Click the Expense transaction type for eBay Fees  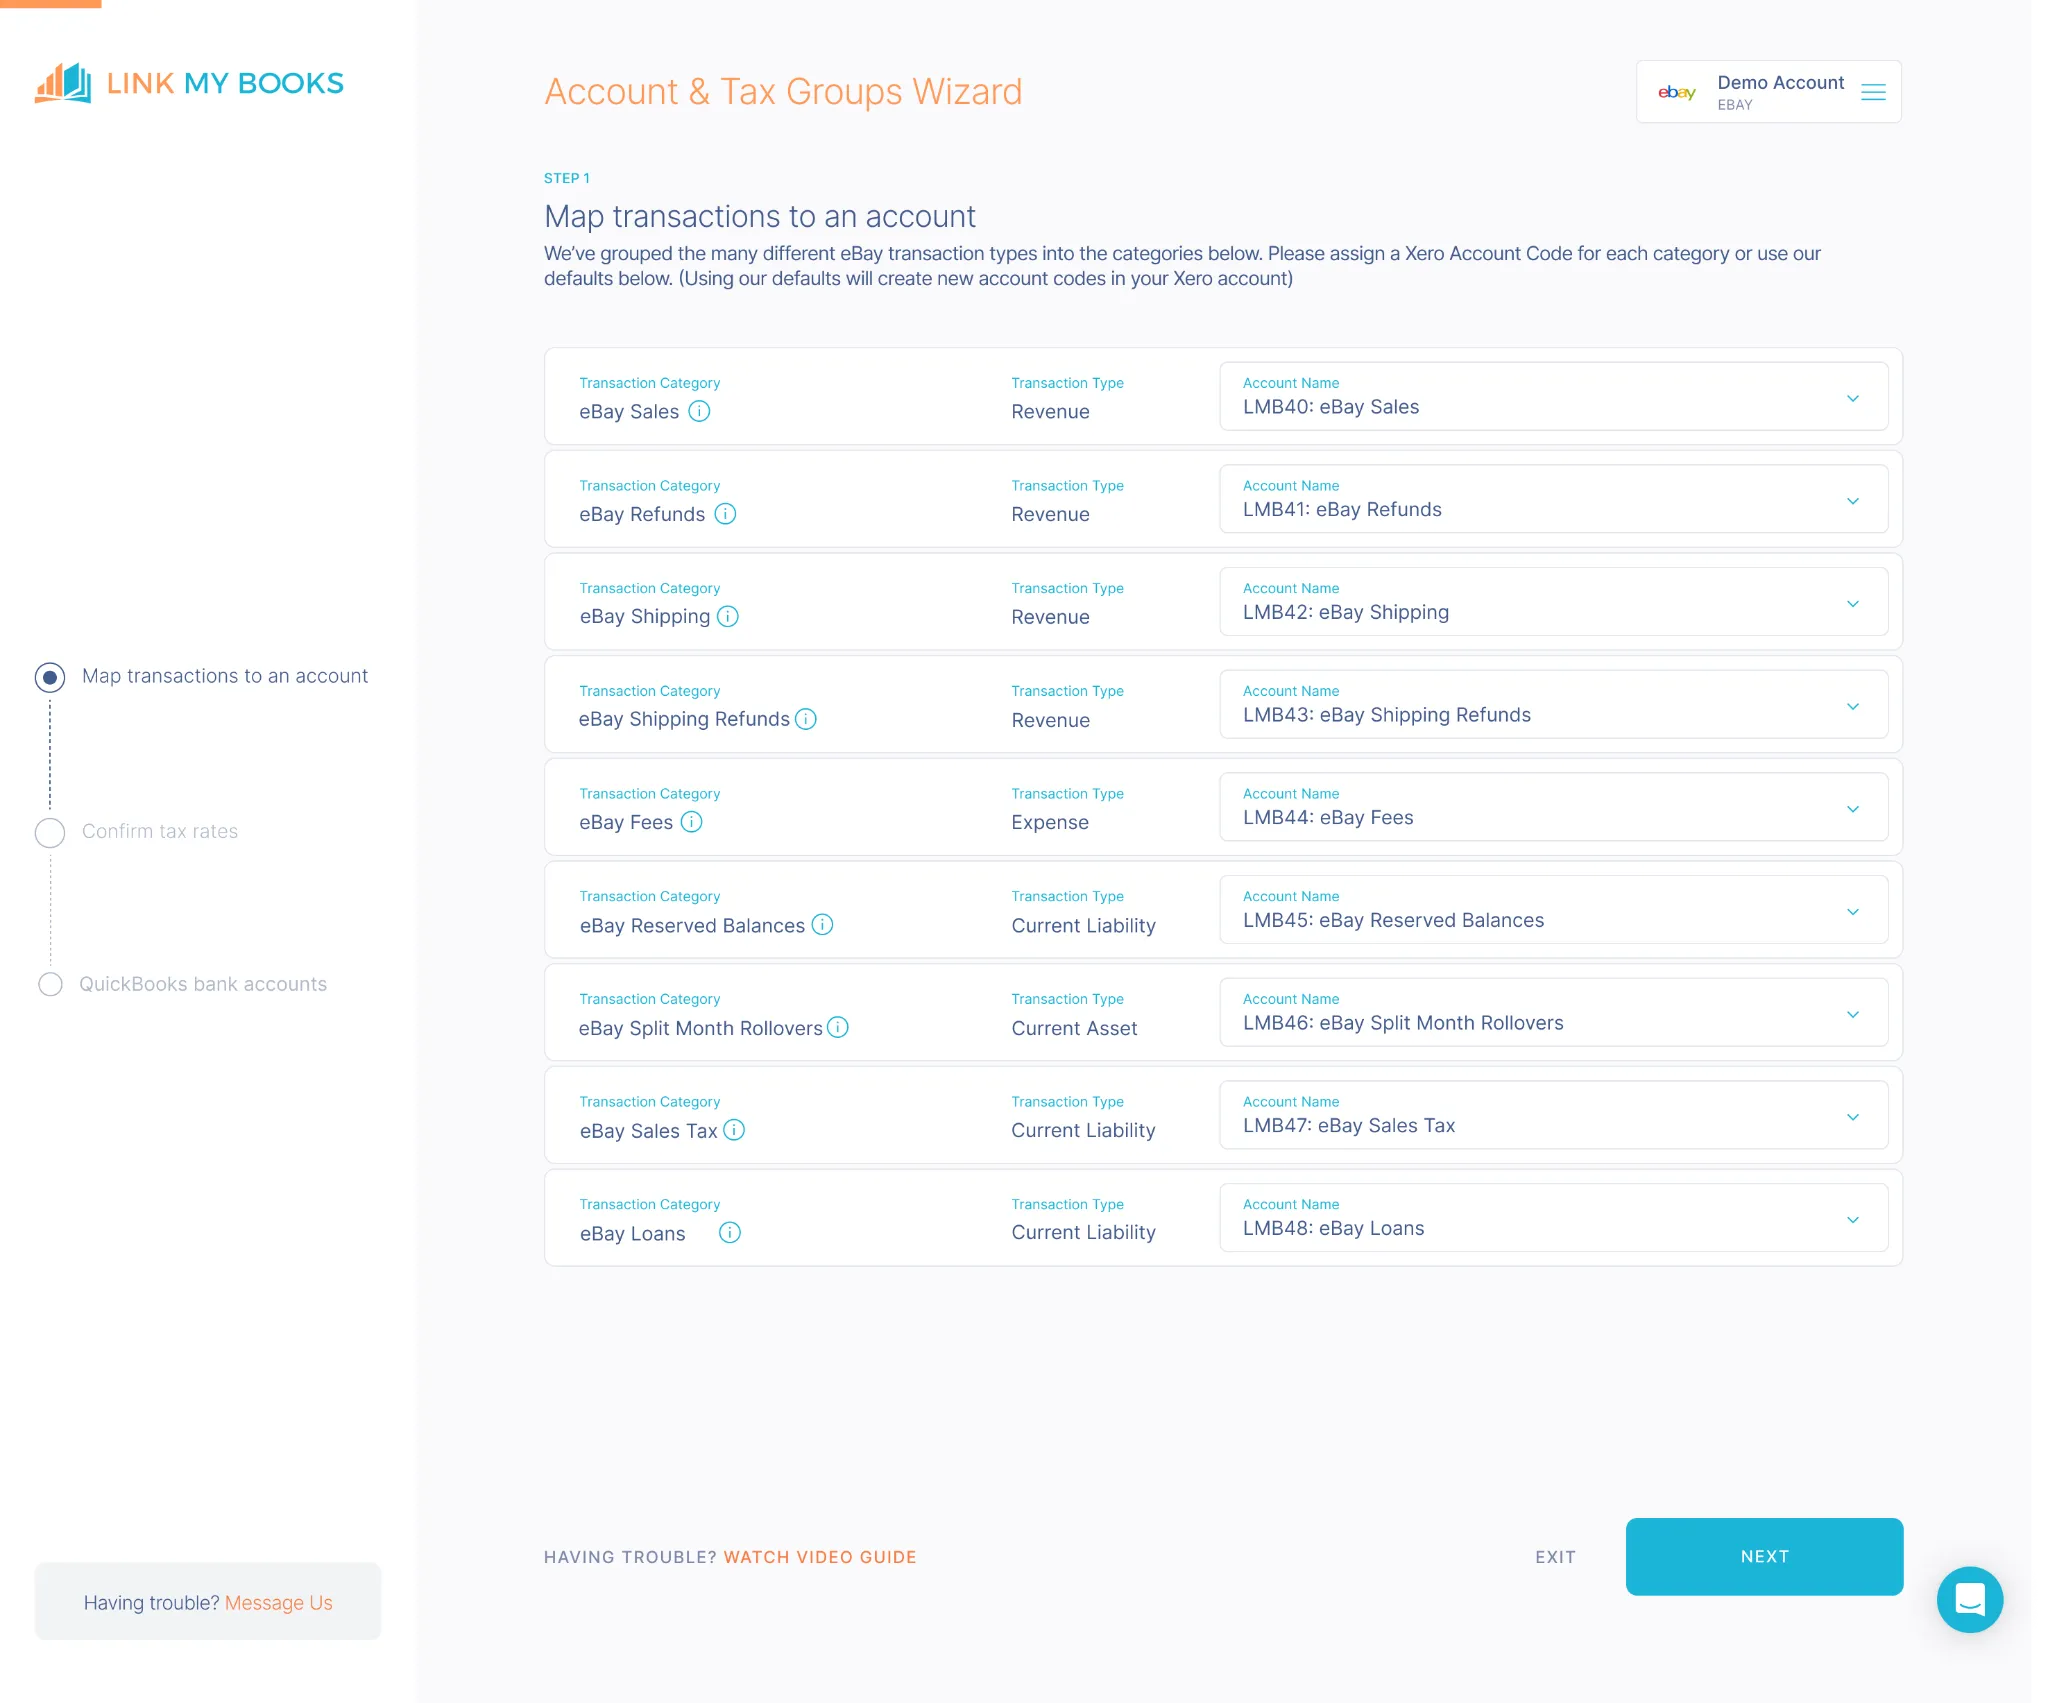tap(1050, 822)
